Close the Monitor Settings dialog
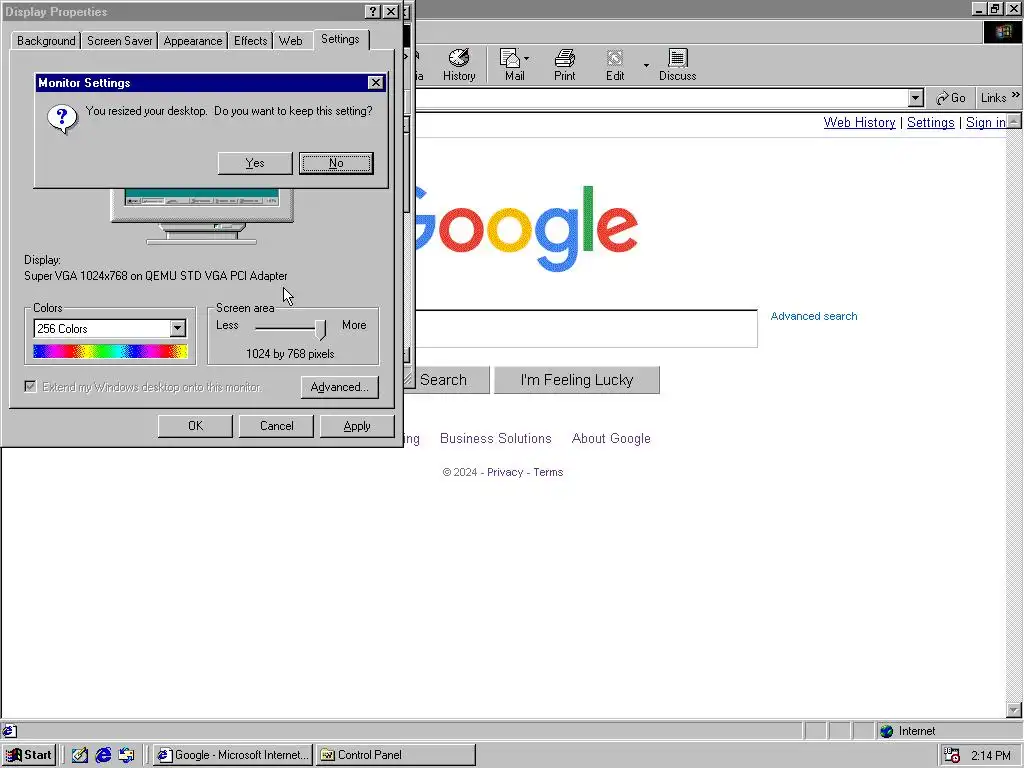1024x768 pixels. tap(376, 82)
